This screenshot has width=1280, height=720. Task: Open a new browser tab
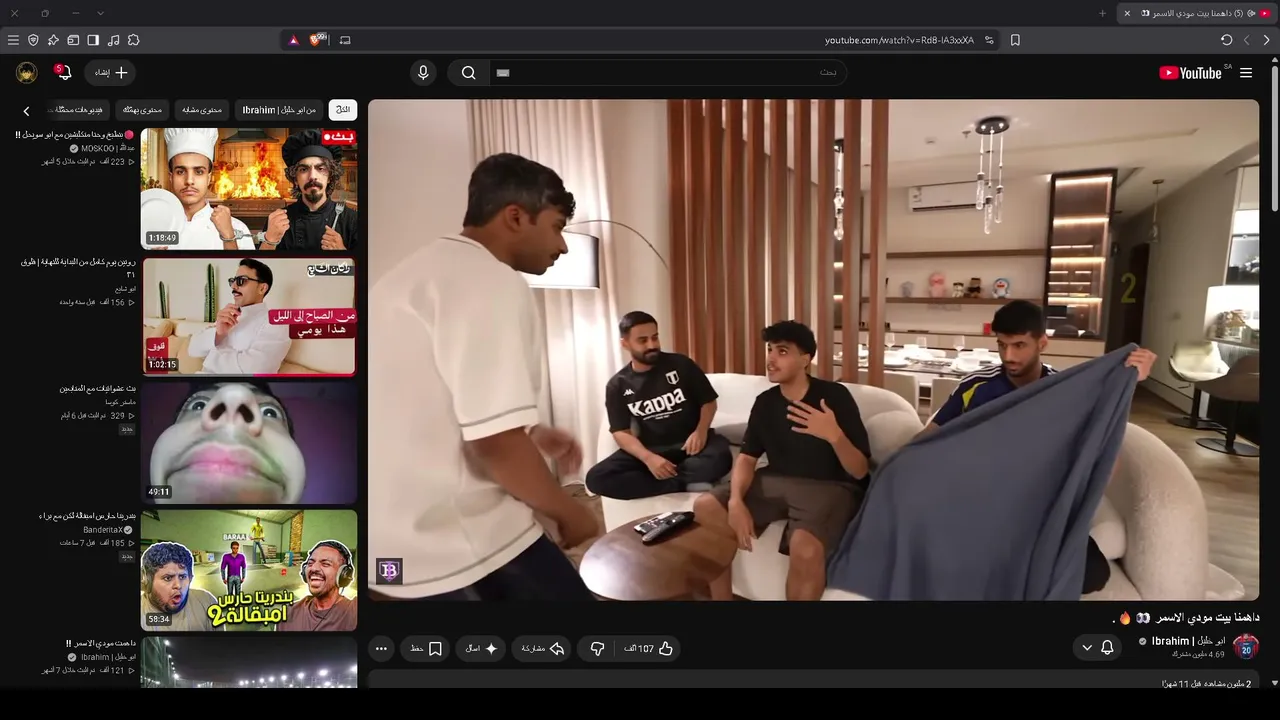[1102, 13]
